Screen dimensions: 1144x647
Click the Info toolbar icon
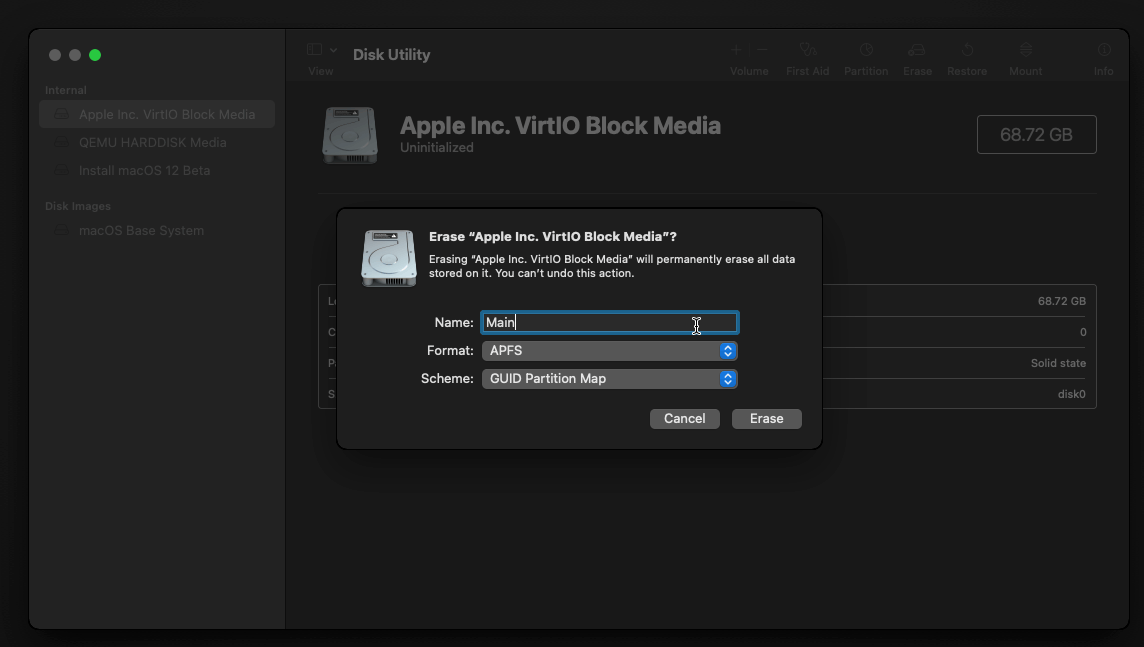point(1104,50)
